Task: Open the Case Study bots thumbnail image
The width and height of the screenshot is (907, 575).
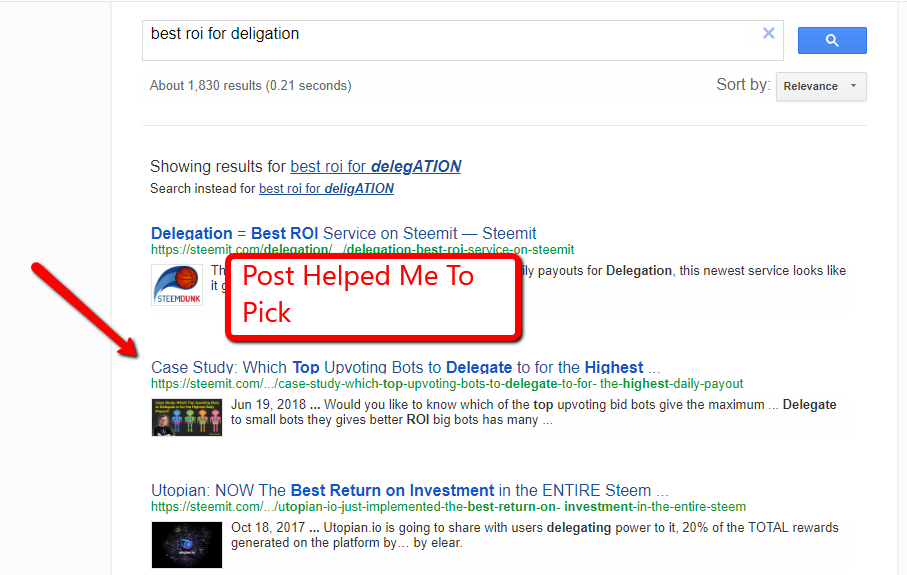Action: click(187, 417)
